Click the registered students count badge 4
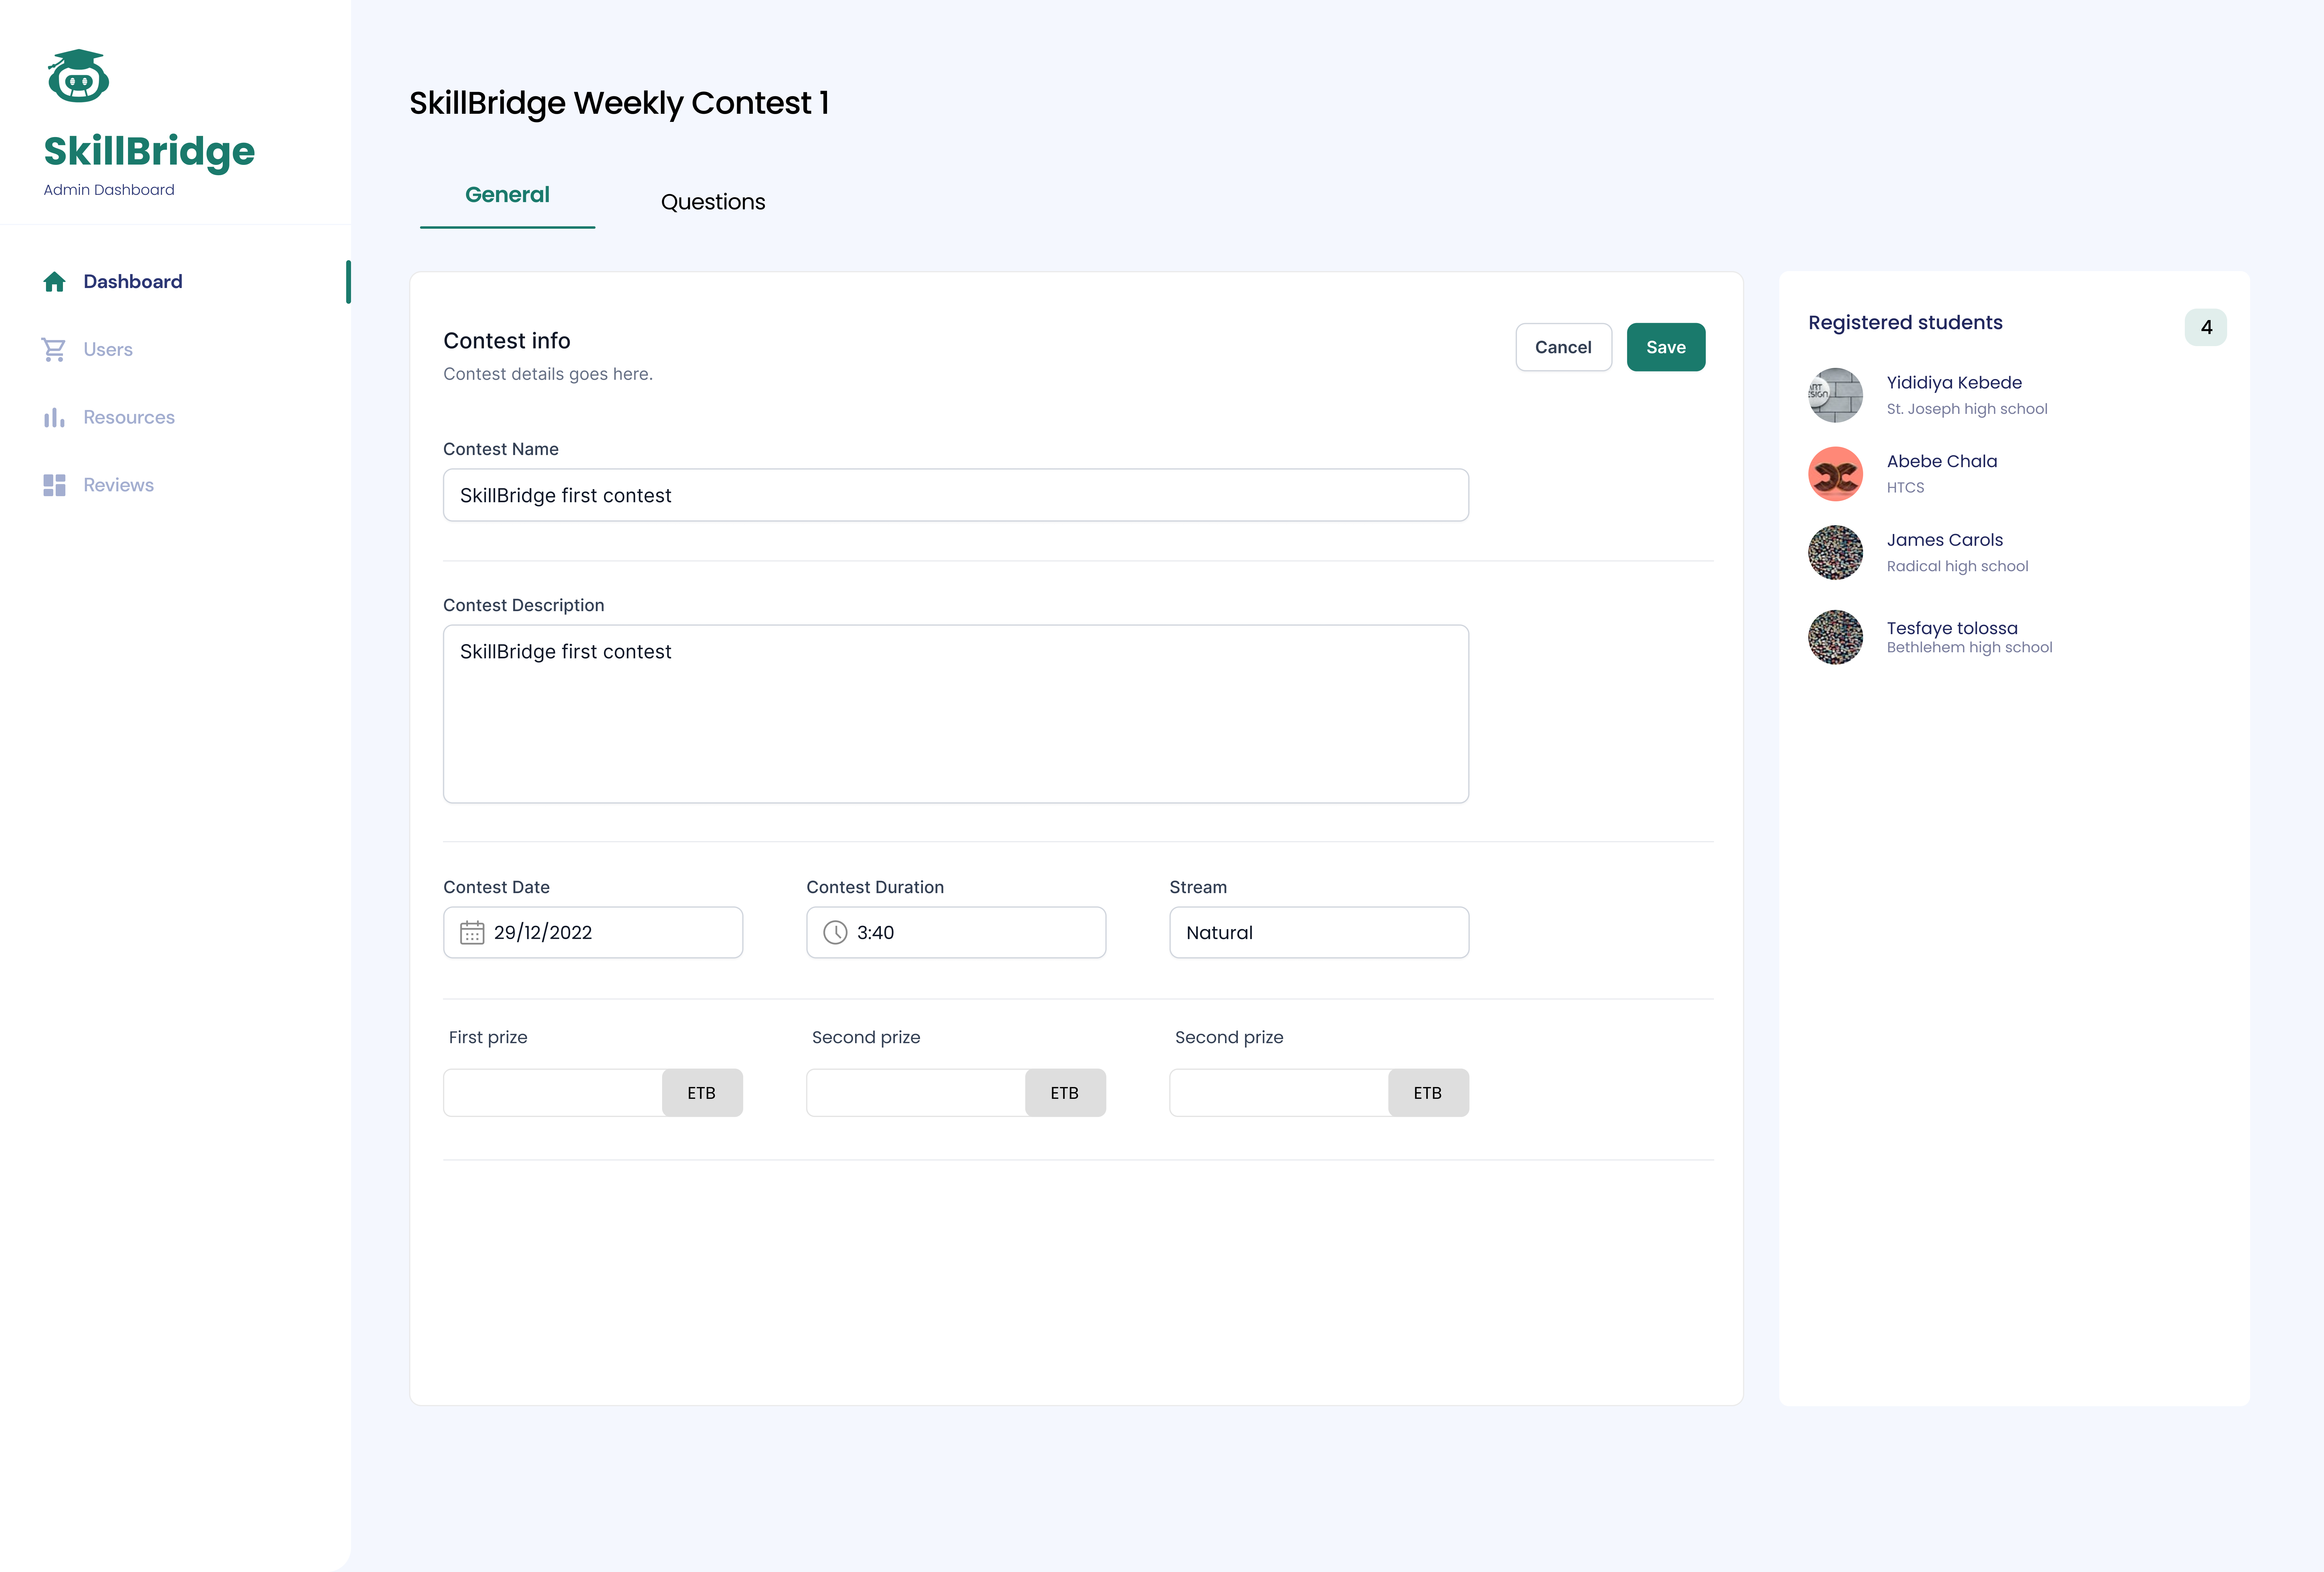This screenshot has height=1572, width=2324. click(x=2206, y=327)
